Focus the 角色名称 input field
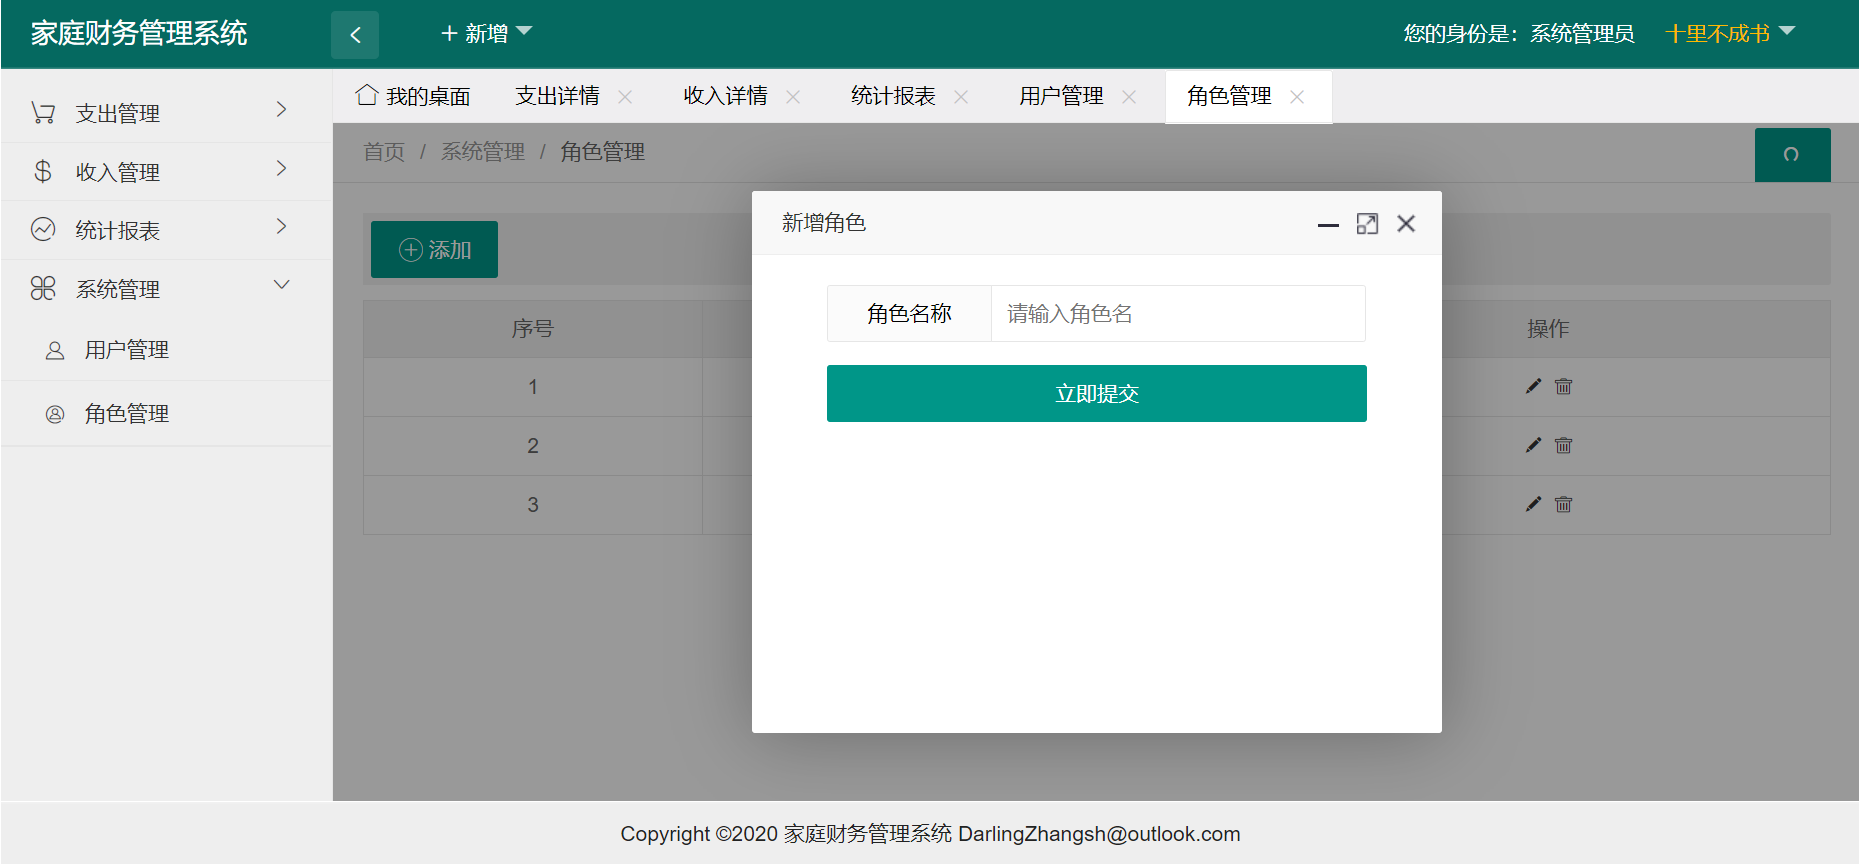The height and width of the screenshot is (864, 1859). [x=1177, y=314]
